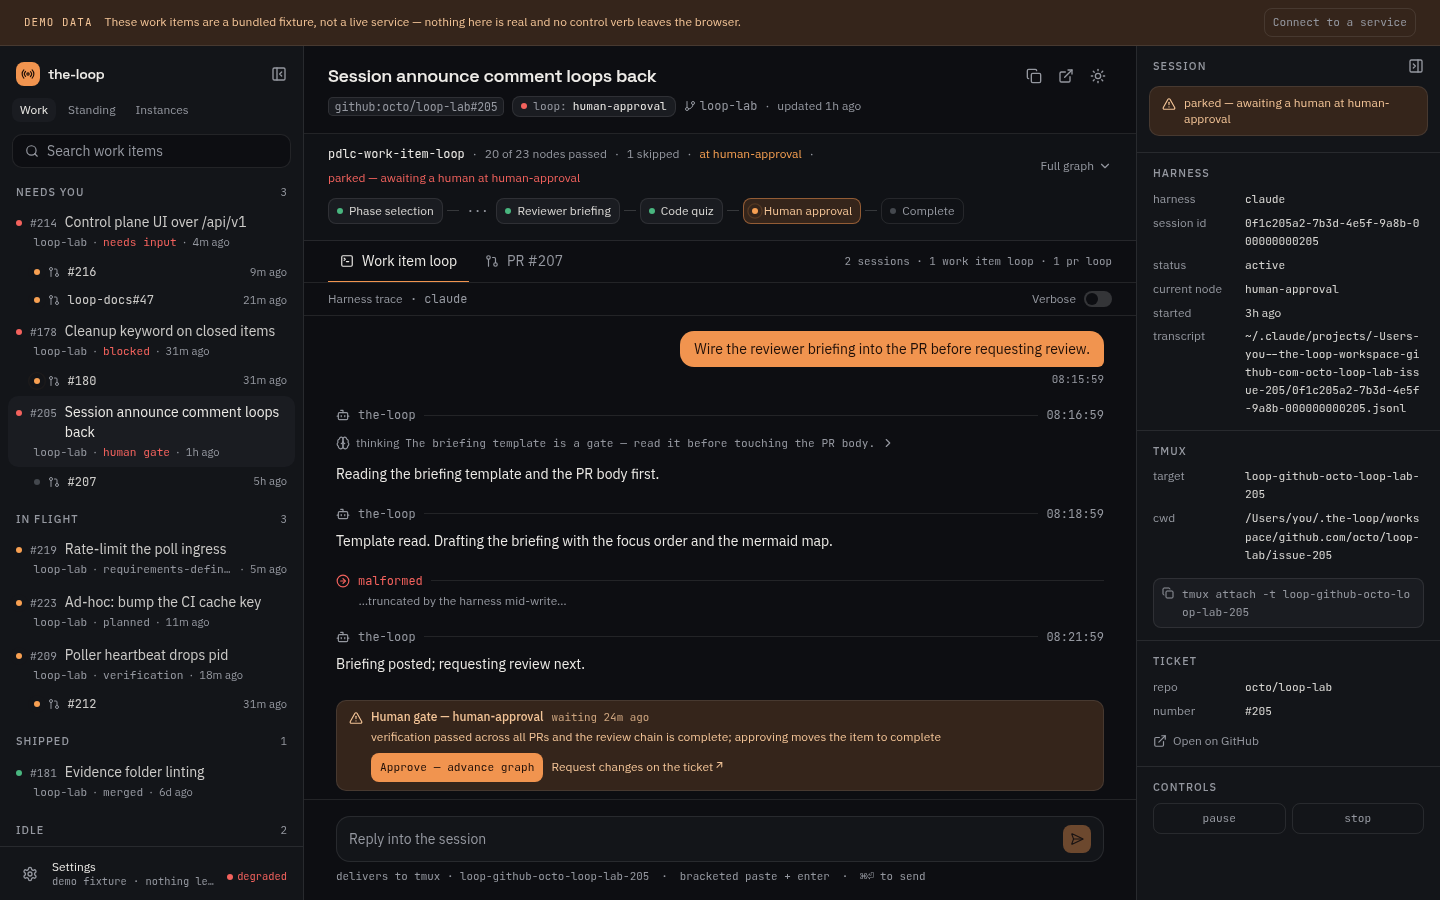
Task: Click the Search work items field
Action: 151,151
